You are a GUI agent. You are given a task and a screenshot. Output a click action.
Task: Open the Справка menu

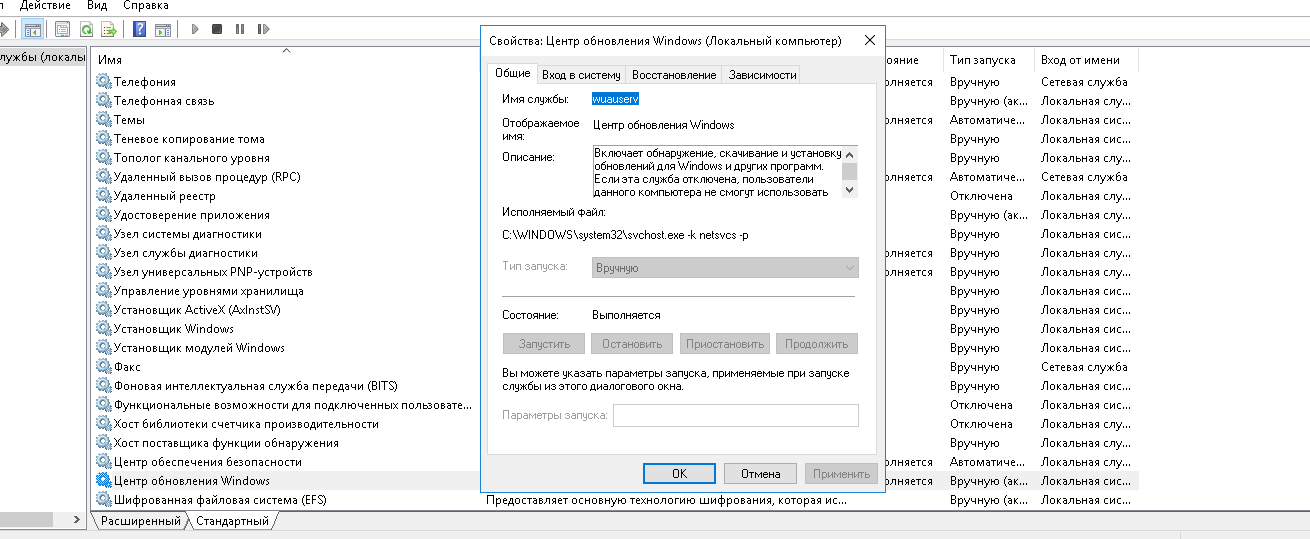(x=146, y=6)
